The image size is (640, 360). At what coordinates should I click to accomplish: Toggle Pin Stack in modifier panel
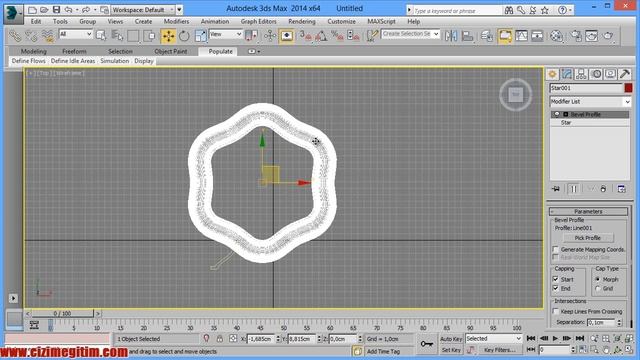pyautogui.click(x=556, y=189)
